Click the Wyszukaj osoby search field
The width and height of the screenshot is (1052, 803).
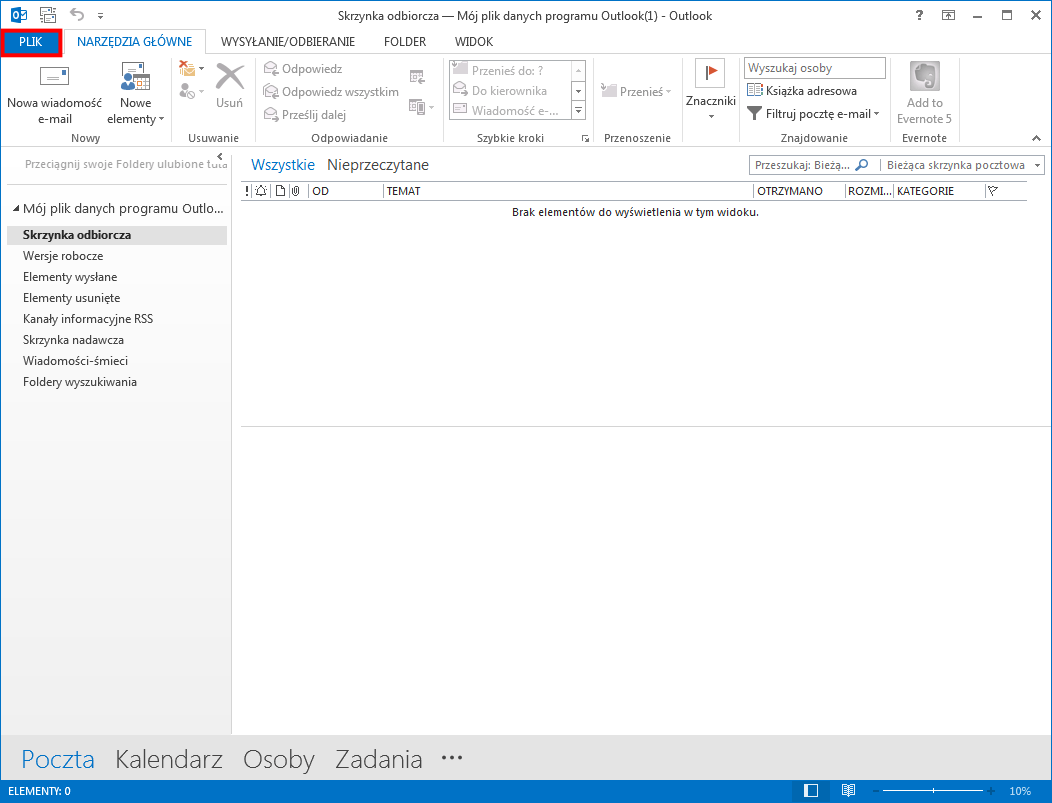[814, 68]
